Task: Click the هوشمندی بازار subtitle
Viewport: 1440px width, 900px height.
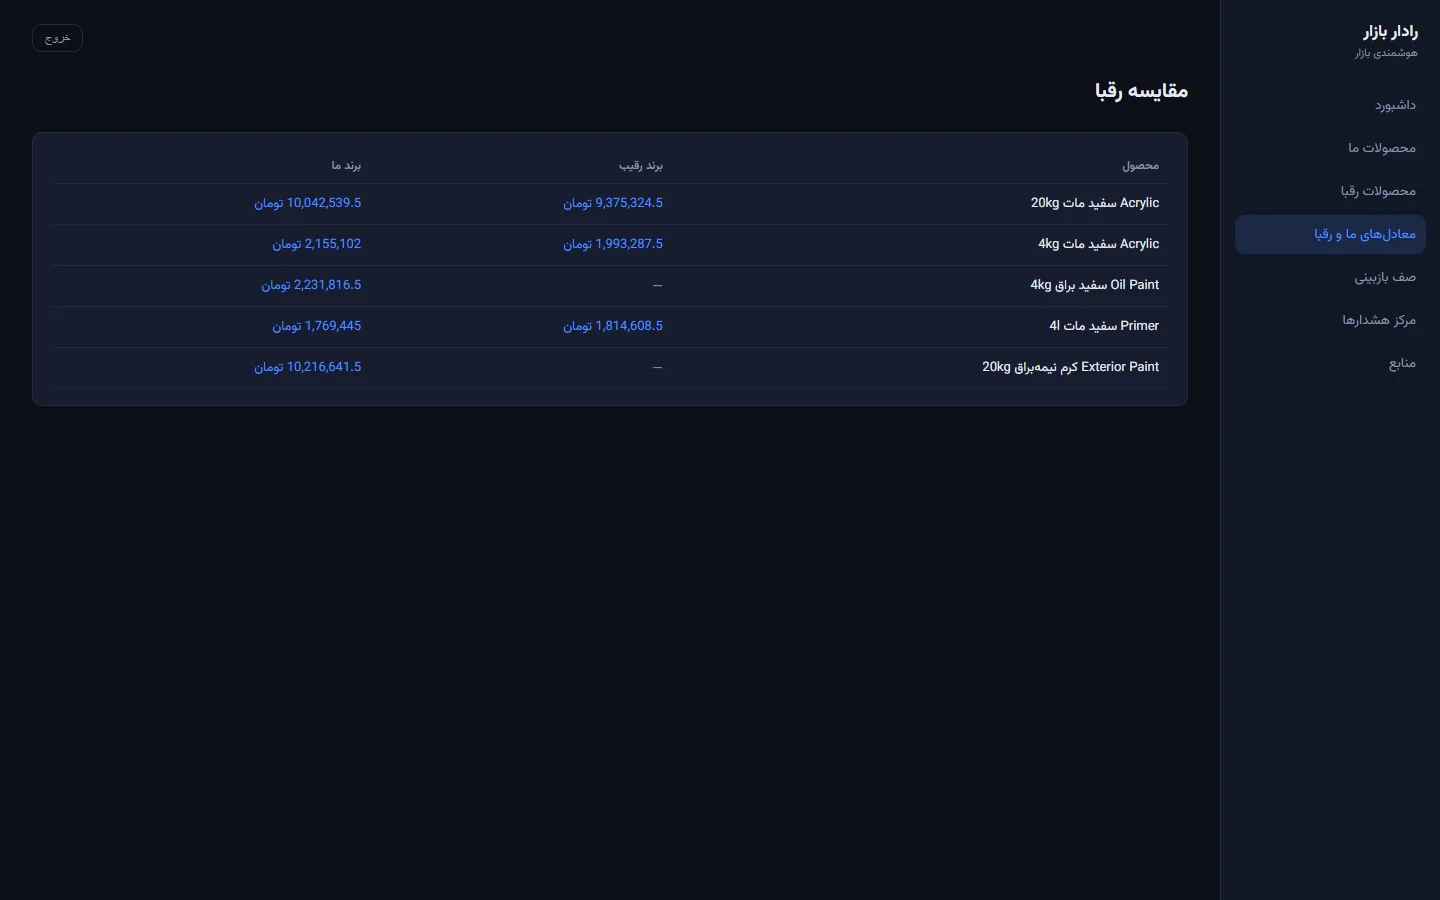Action: click(1386, 53)
